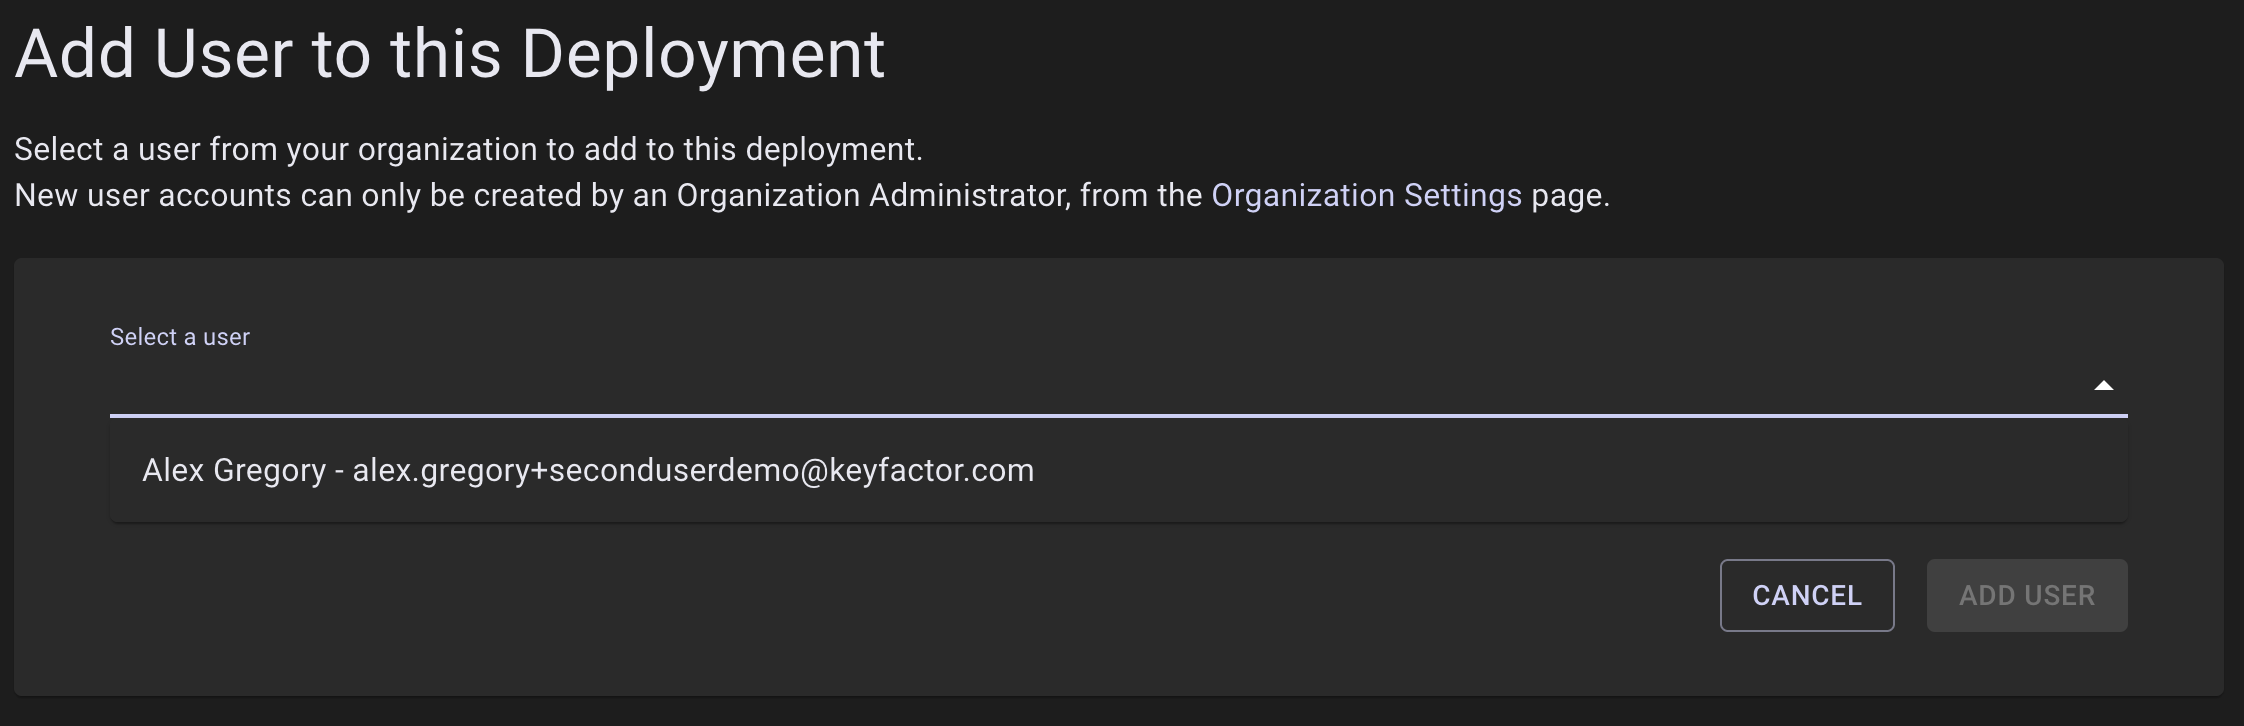Click the 'Select a user from your organization' text
The height and width of the screenshot is (726, 2244).
tap(468, 149)
